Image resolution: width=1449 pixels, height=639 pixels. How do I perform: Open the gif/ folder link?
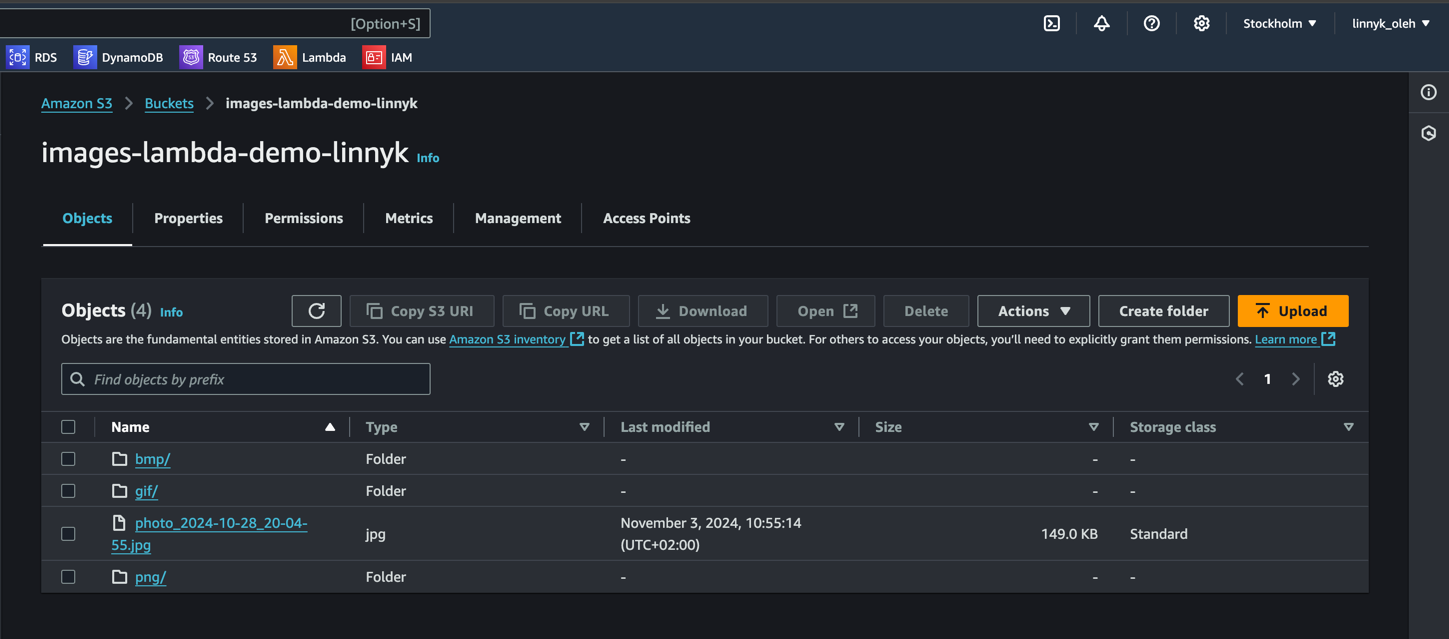147,491
